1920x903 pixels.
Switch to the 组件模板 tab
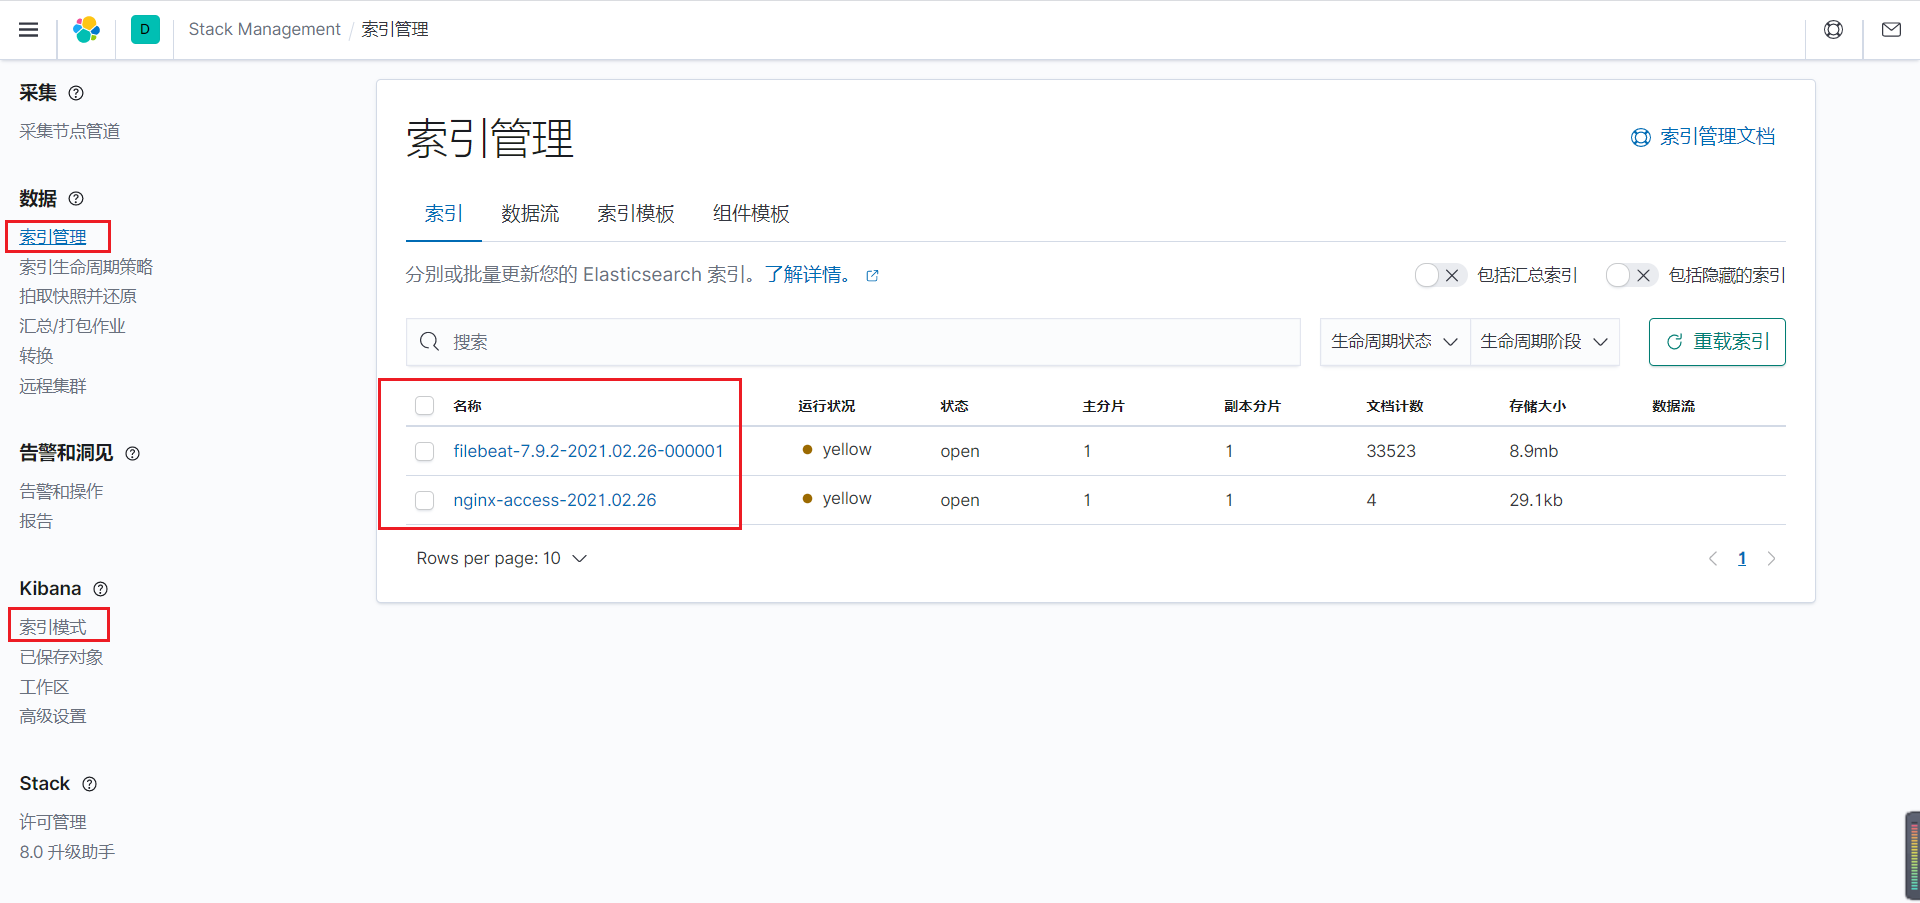point(751,214)
